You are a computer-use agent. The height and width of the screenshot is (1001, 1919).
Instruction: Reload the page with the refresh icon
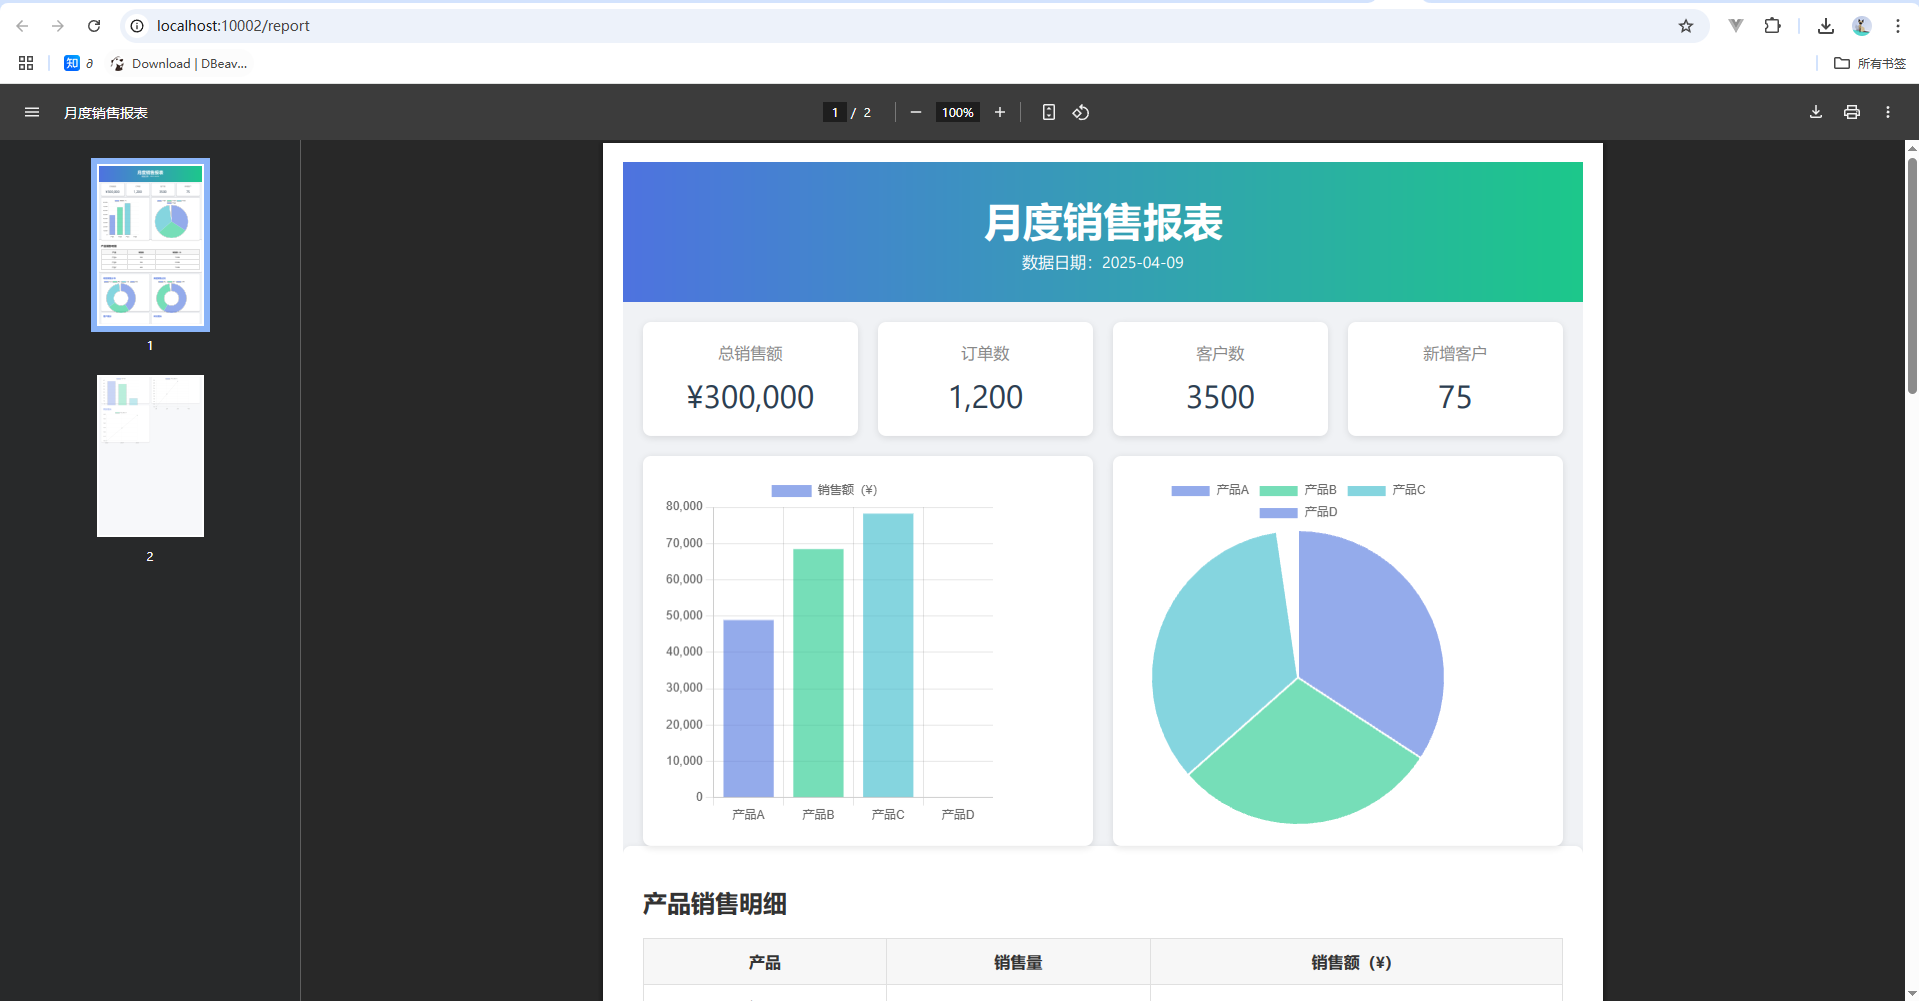94,25
